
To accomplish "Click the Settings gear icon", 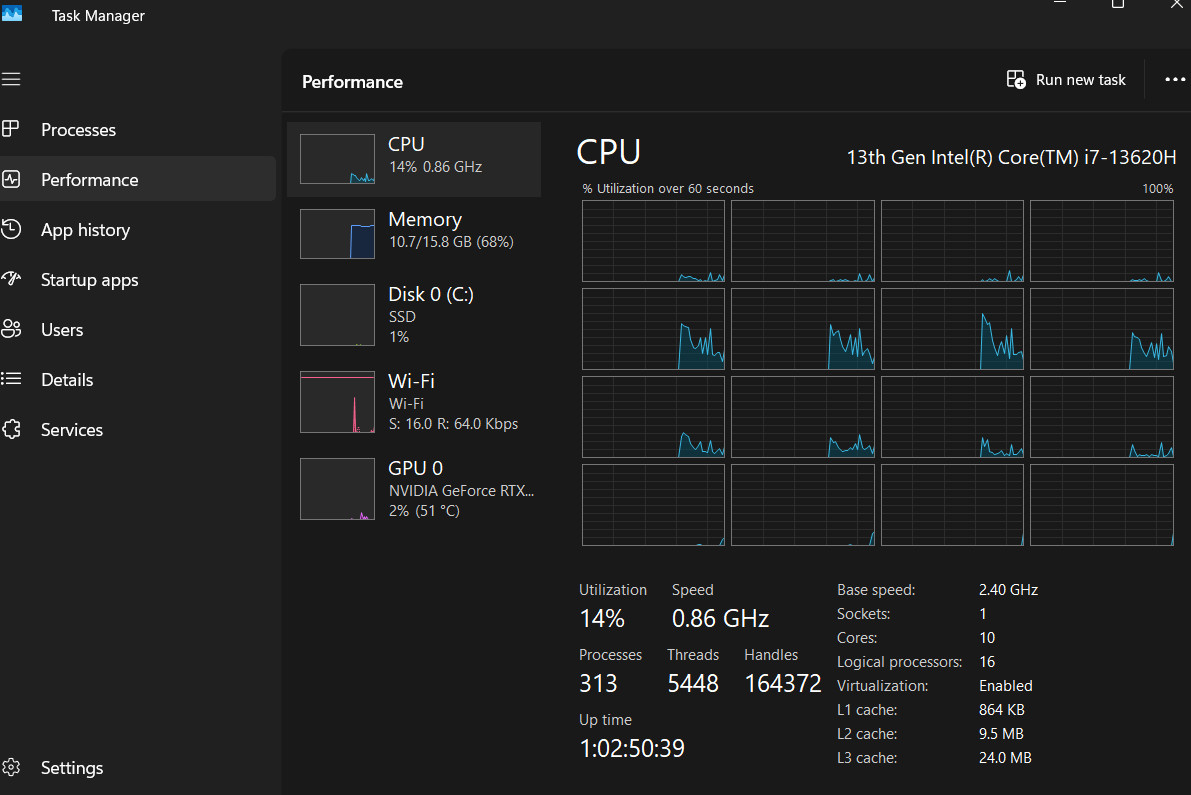I will pyautogui.click(x=11, y=767).
